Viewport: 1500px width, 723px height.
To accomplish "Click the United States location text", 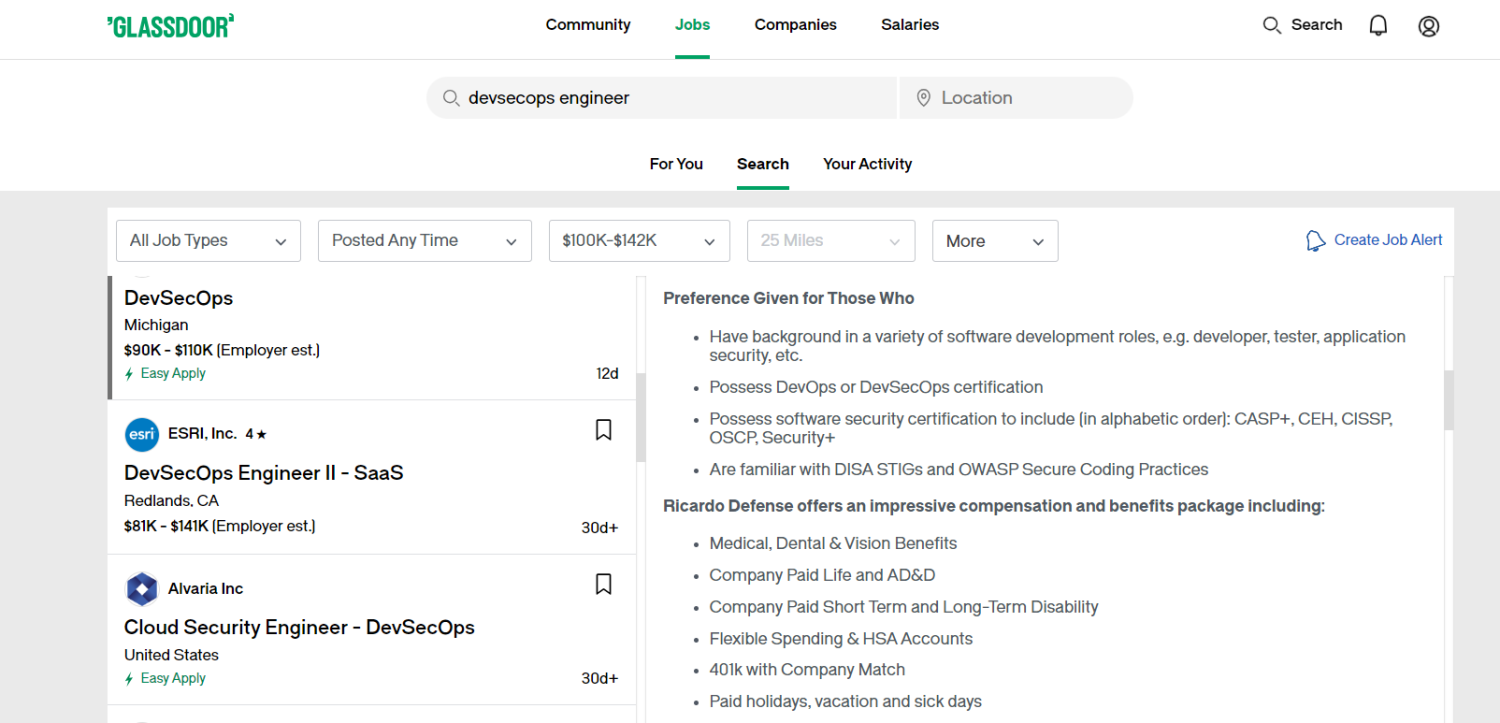I will pos(171,655).
